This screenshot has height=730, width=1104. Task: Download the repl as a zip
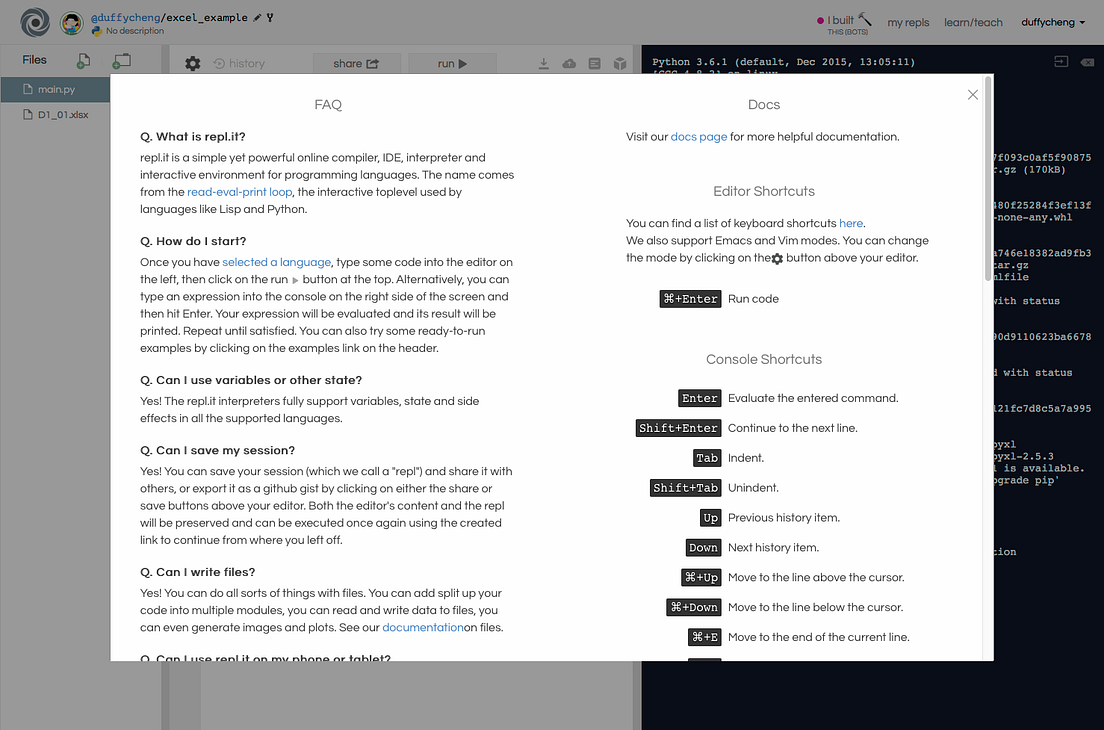(x=543, y=62)
